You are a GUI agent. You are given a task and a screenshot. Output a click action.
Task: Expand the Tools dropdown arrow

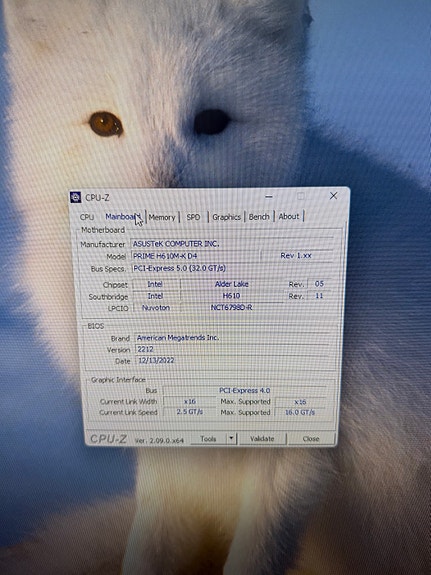pyautogui.click(x=231, y=438)
